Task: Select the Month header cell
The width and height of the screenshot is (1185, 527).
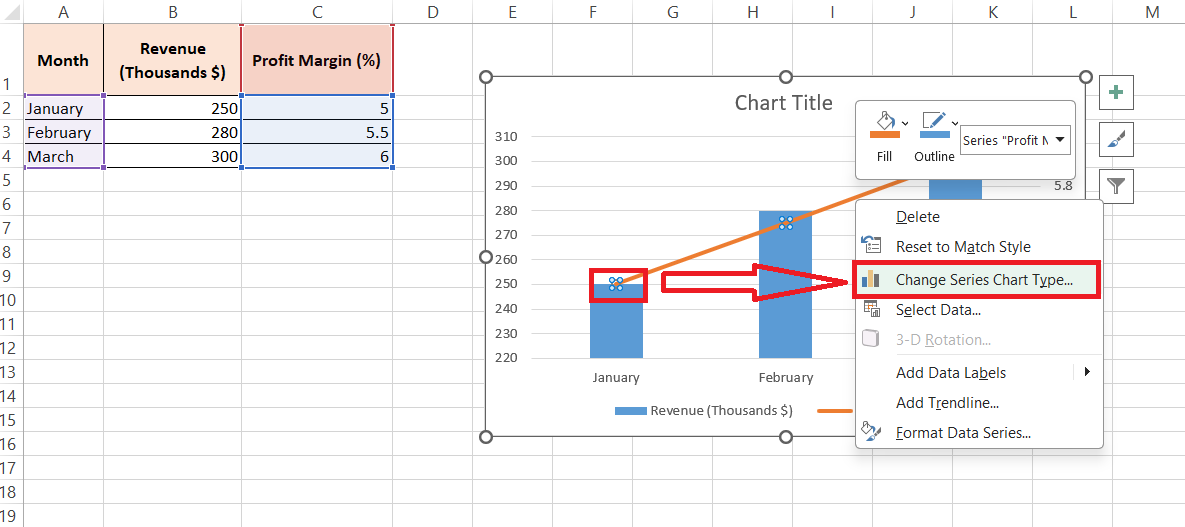Action: pyautogui.click(x=63, y=60)
